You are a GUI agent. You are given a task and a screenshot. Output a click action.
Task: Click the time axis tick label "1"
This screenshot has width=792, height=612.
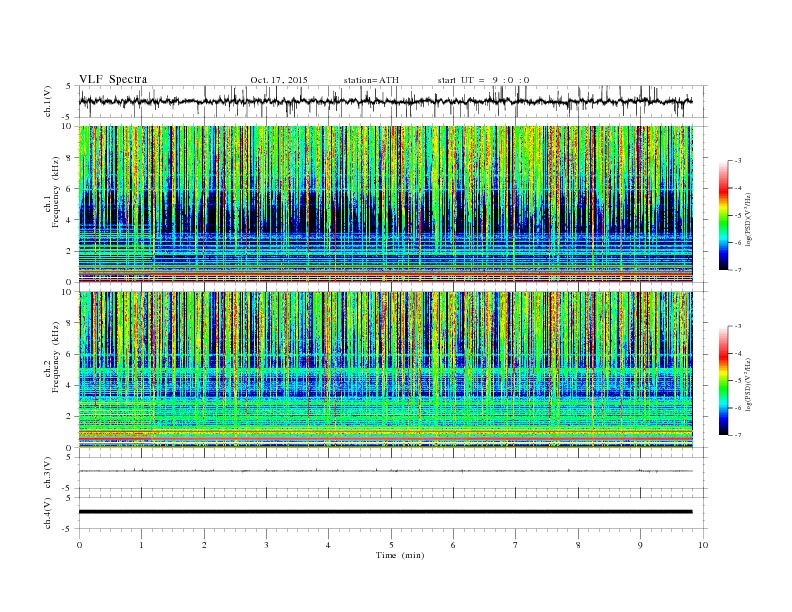[141, 545]
